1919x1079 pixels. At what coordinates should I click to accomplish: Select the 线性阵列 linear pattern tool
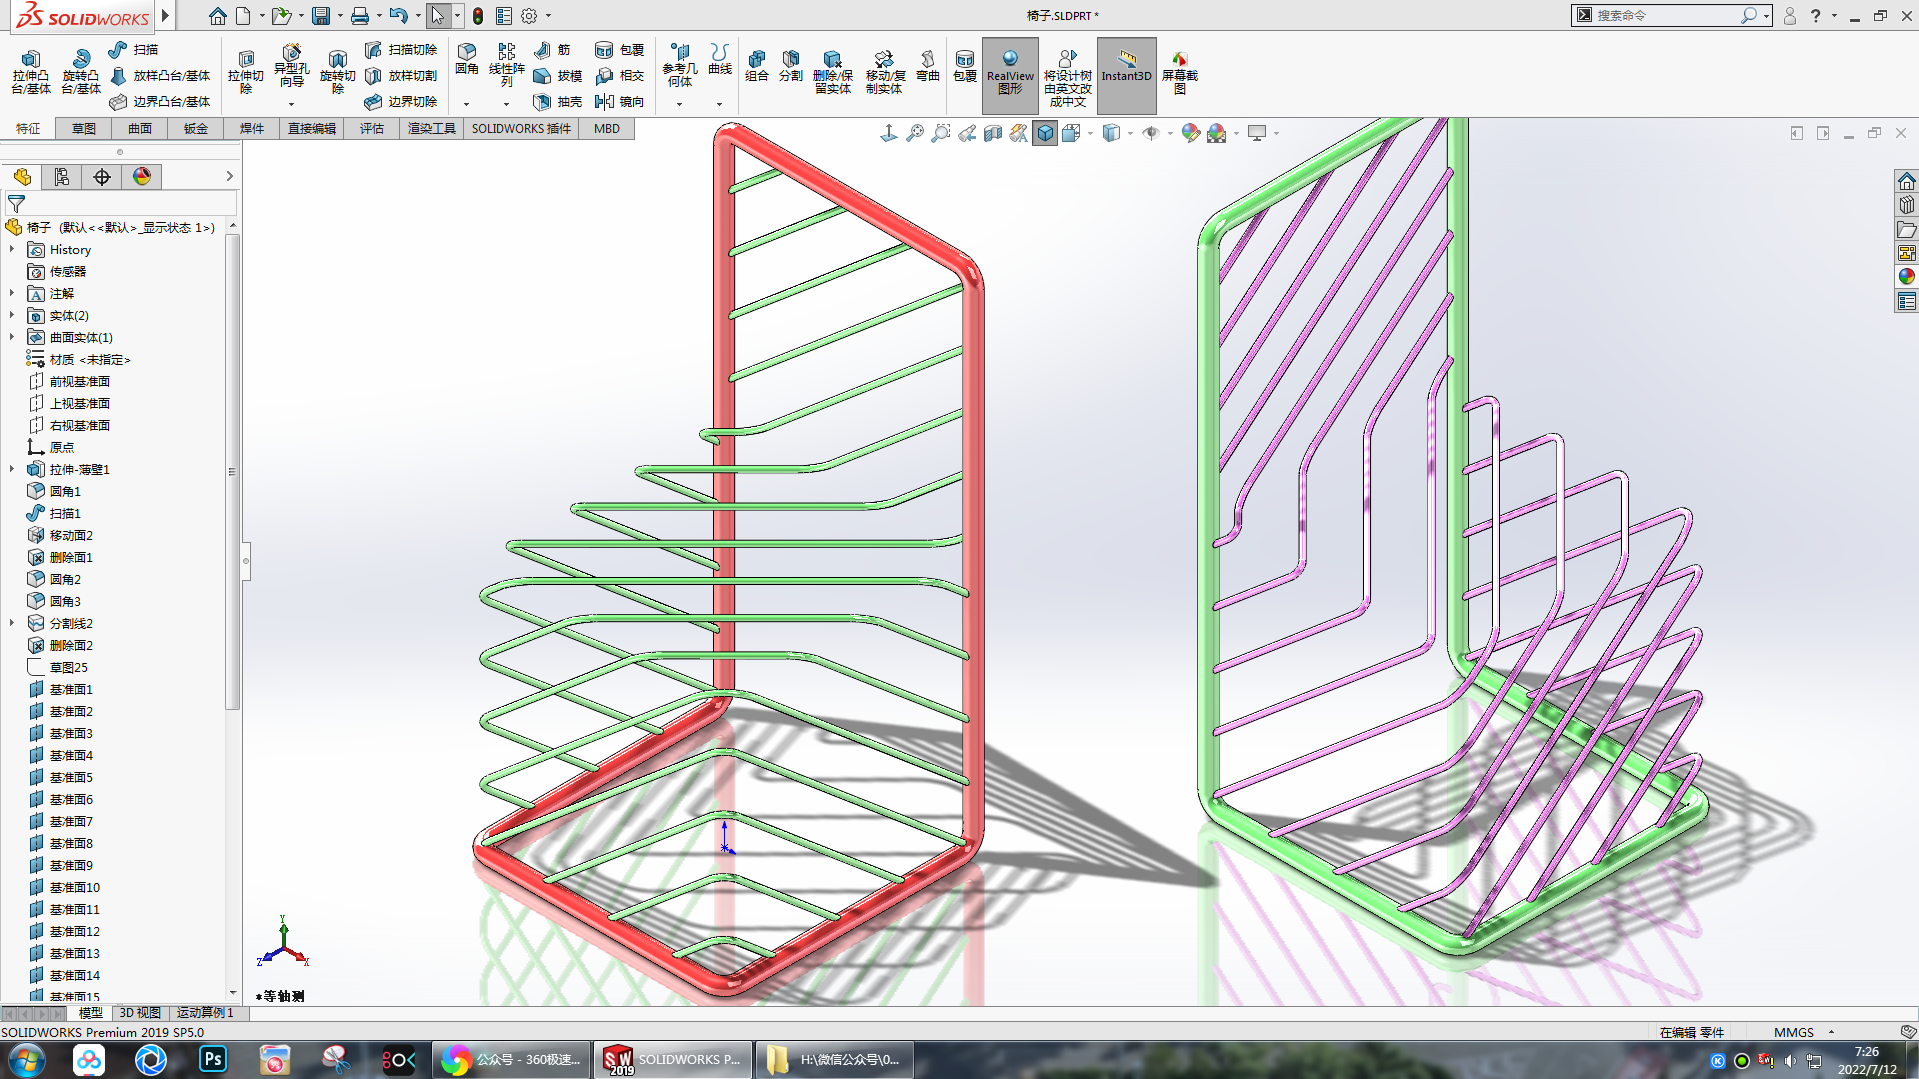click(506, 65)
